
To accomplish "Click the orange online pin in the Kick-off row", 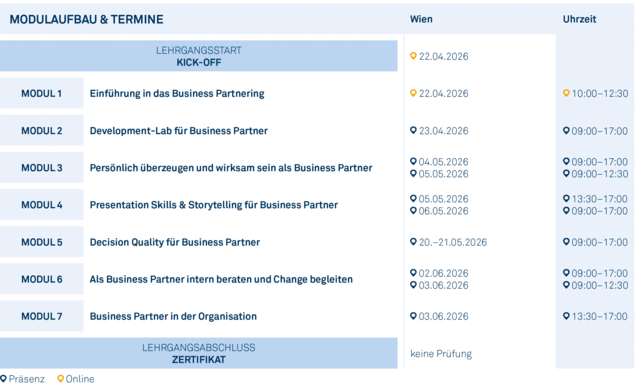I will (x=413, y=56).
